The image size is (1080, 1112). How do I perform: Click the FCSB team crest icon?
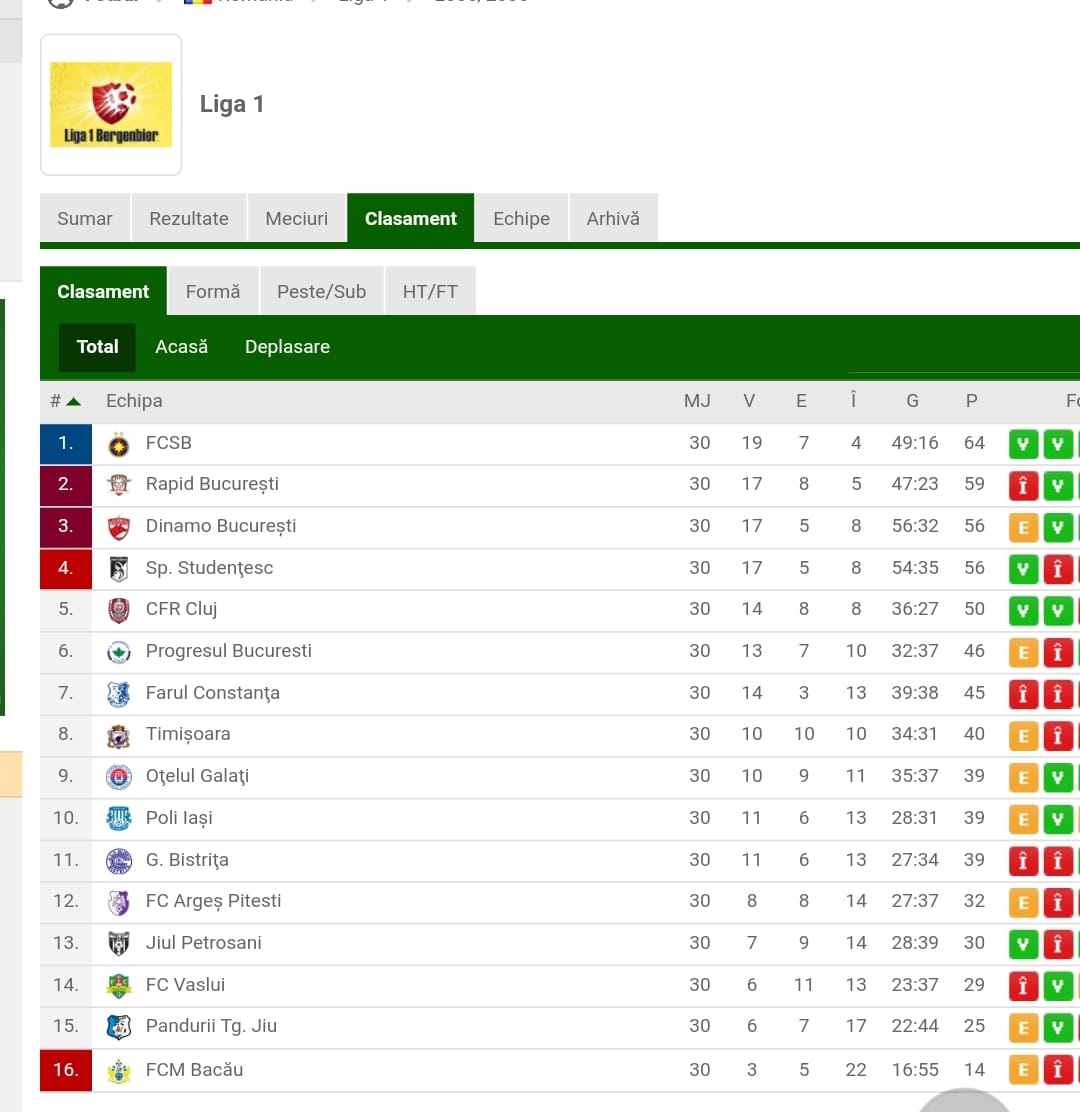pyautogui.click(x=118, y=445)
